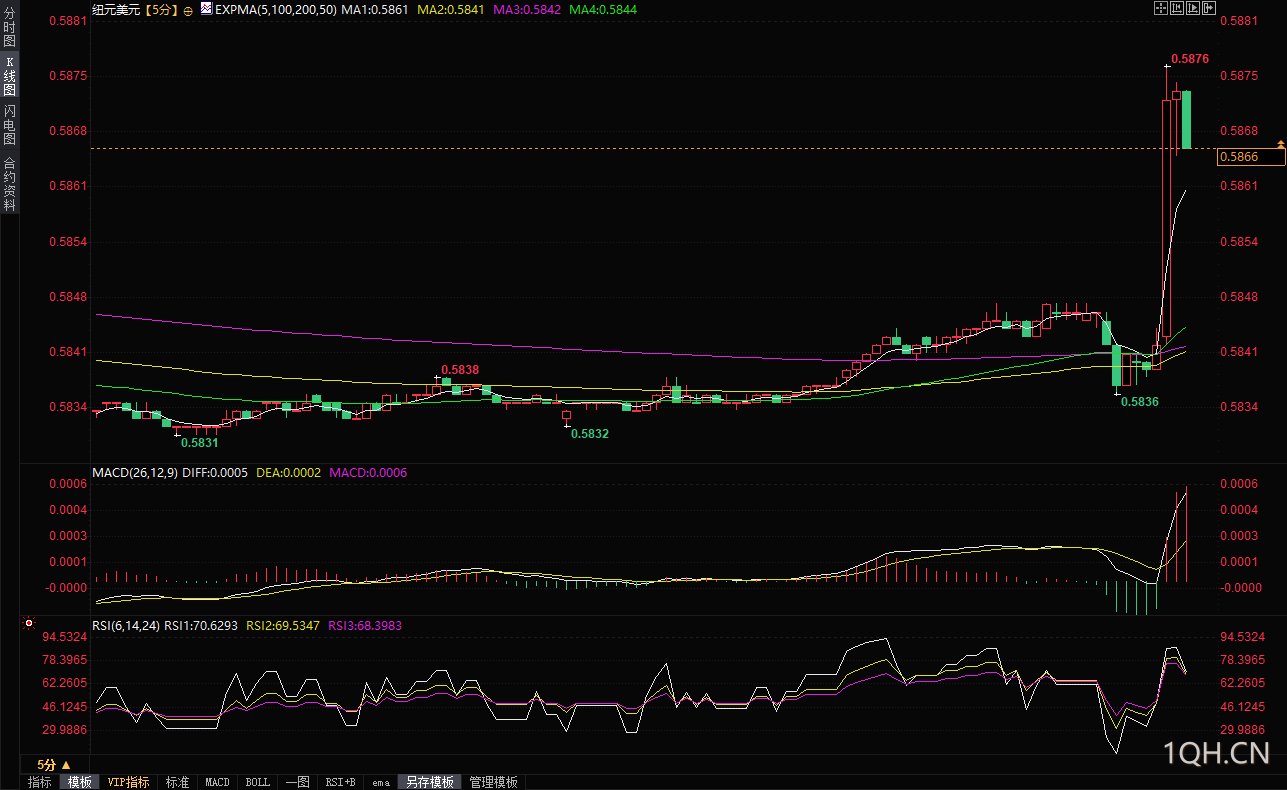Click the crosshair cursor icon at top right
Image resolution: width=1287 pixels, height=790 pixels.
[1161, 8]
